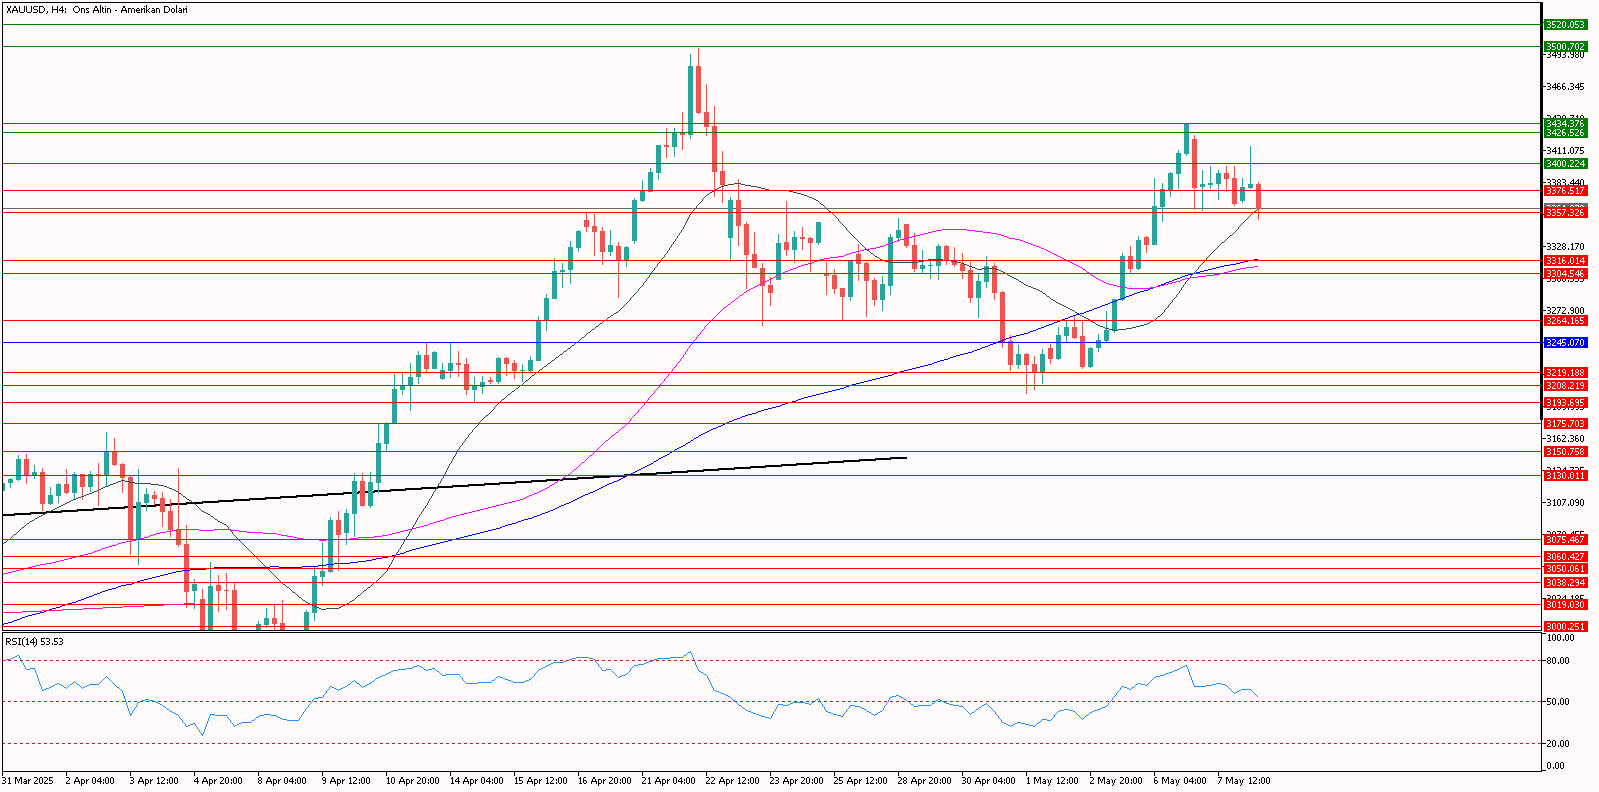Select the 3038.294 red price label
The width and height of the screenshot is (1599, 792).
(x=1565, y=582)
